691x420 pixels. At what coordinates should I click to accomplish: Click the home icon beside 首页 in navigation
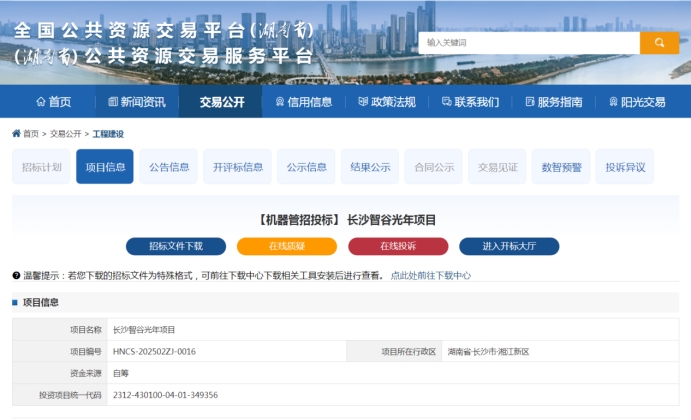click(x=40, y=102)
